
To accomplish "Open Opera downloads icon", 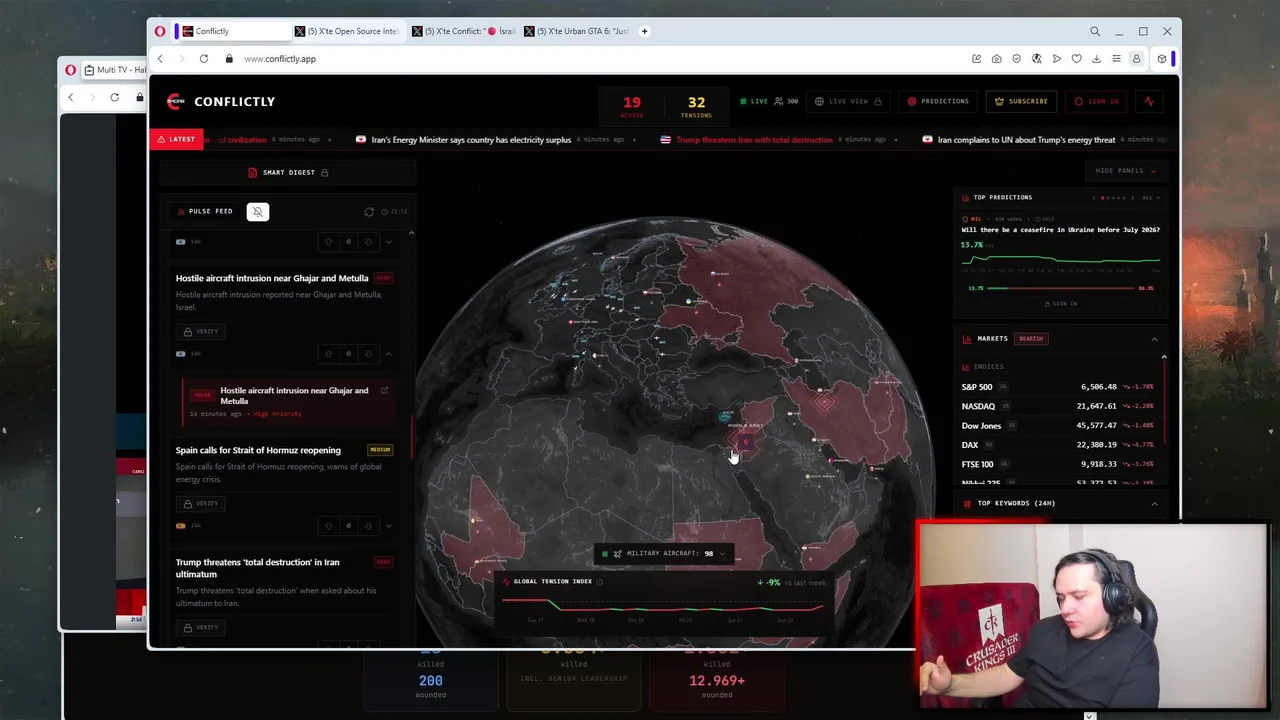I will [x=1096, y=59].
